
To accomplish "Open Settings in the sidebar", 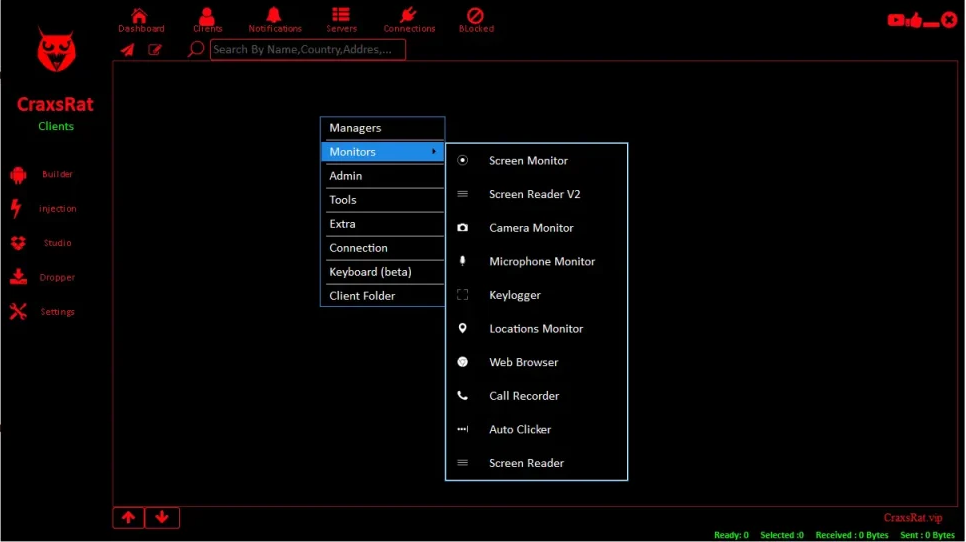I will (x=43, y=312).
